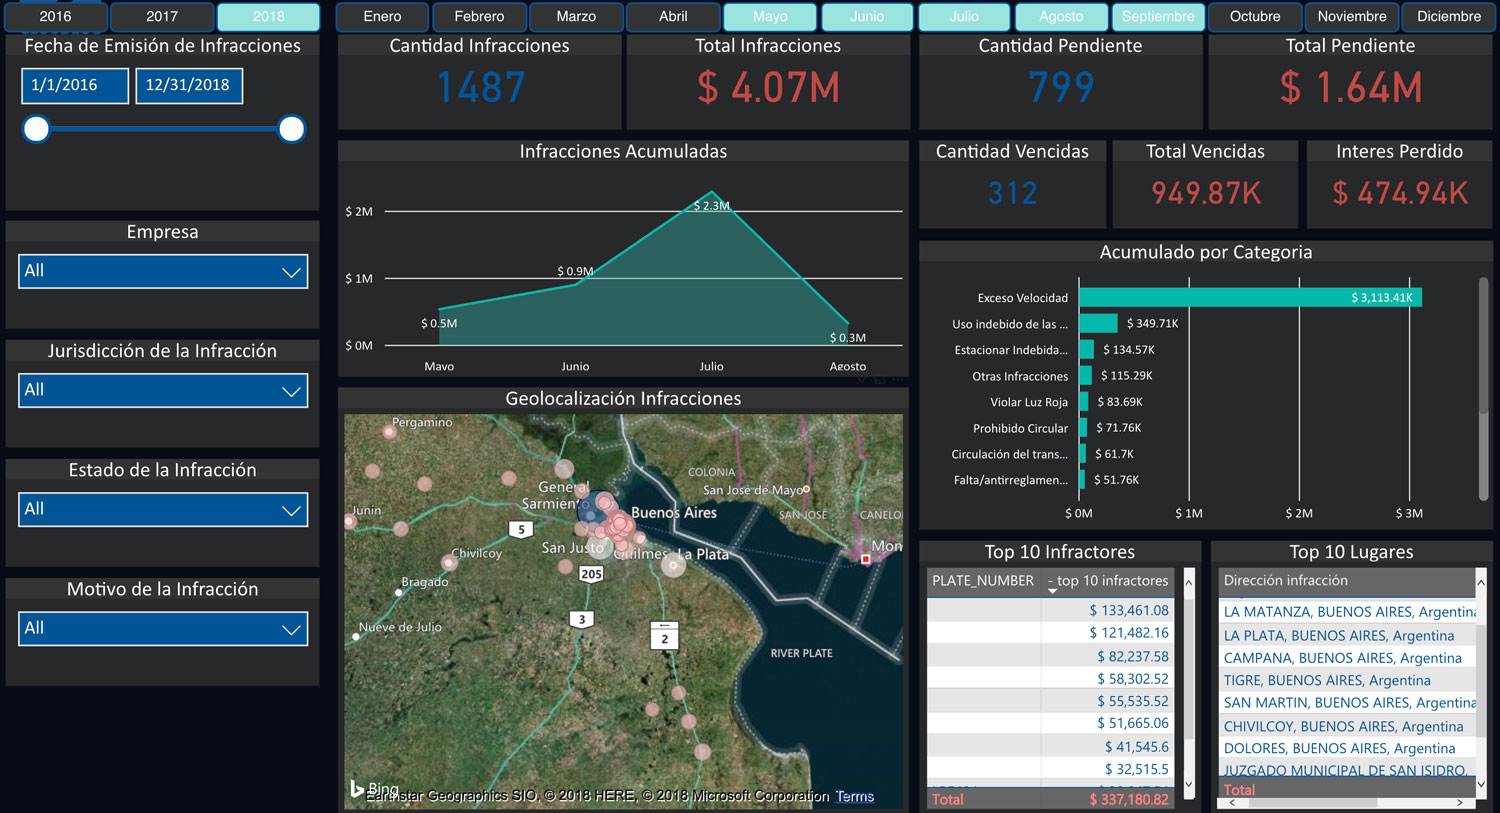This screenshot has width=1500, height=813.
Task: Select the map bubble at La Plata
Action: (674, 566)
